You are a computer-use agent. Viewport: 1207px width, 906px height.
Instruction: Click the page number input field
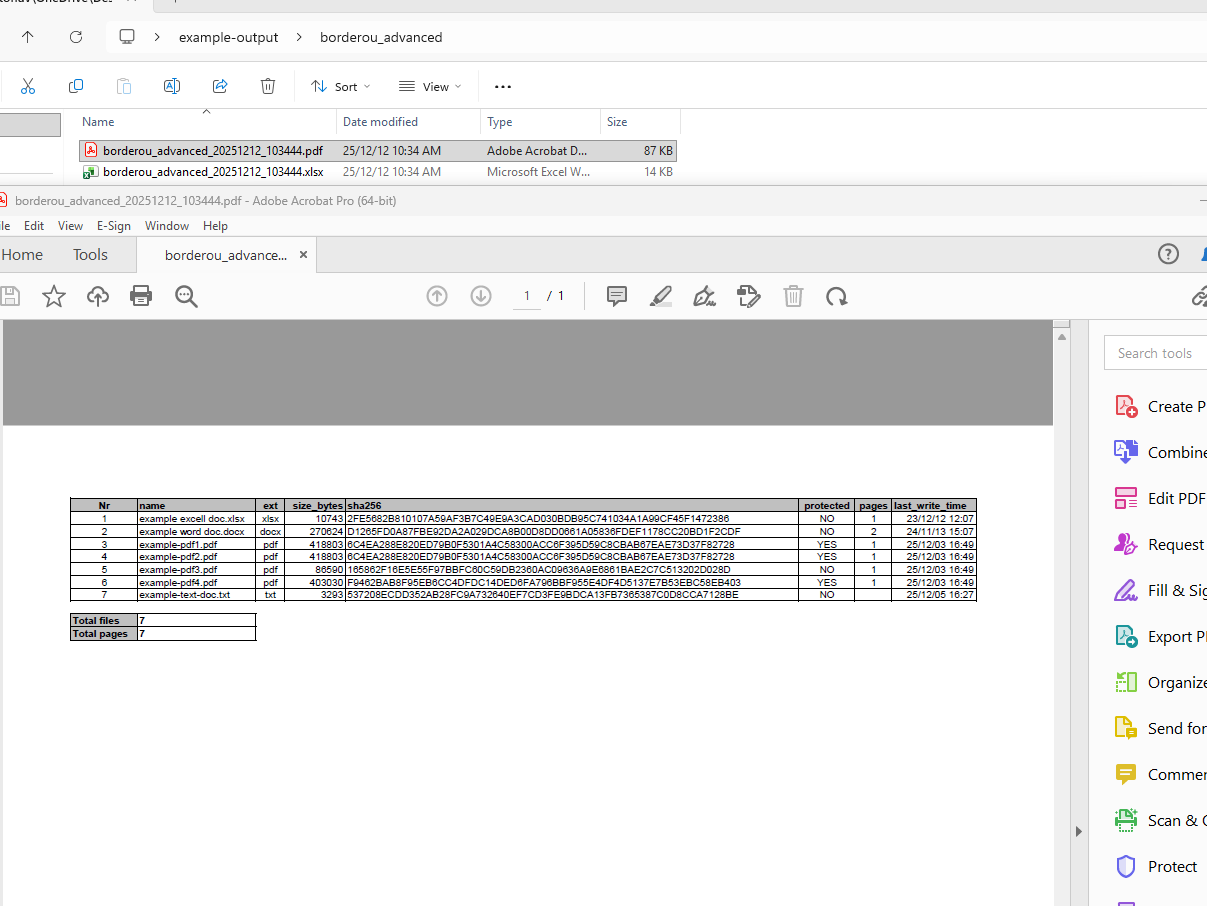[x=525, y=296]
